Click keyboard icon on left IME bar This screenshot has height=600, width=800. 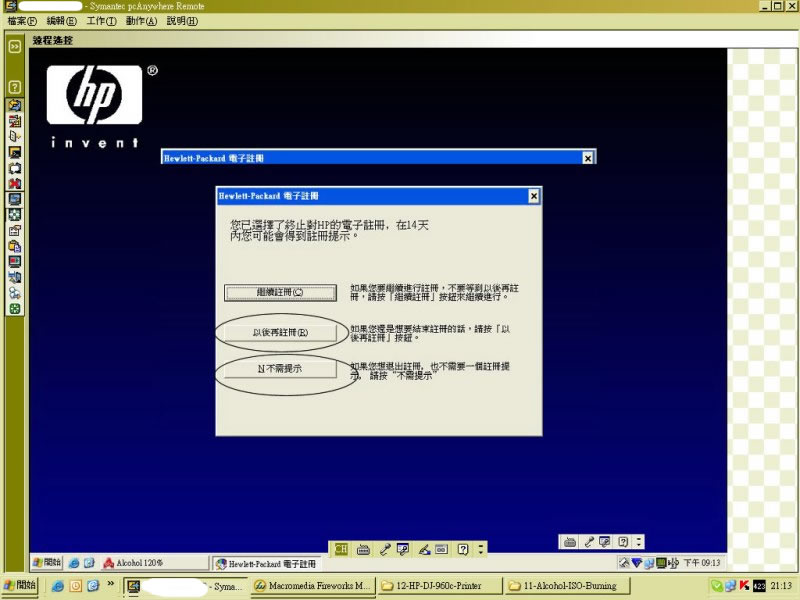click(x=363, y=549)
